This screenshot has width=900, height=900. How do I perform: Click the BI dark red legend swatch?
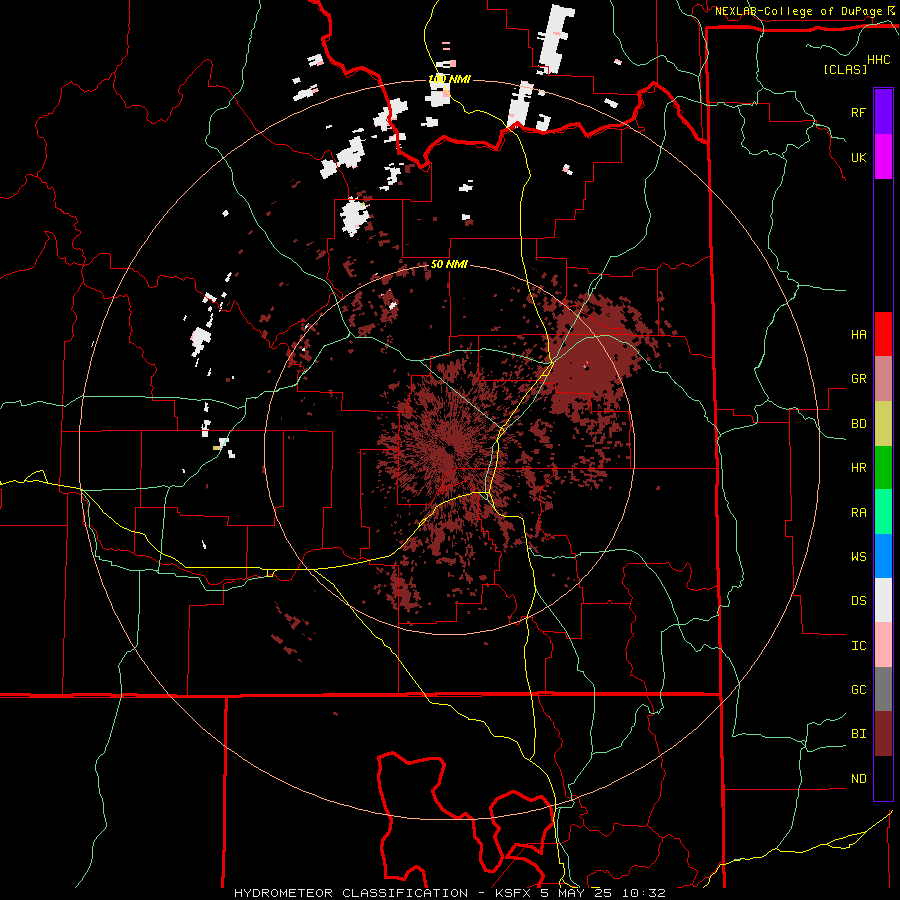click(883, 734)
